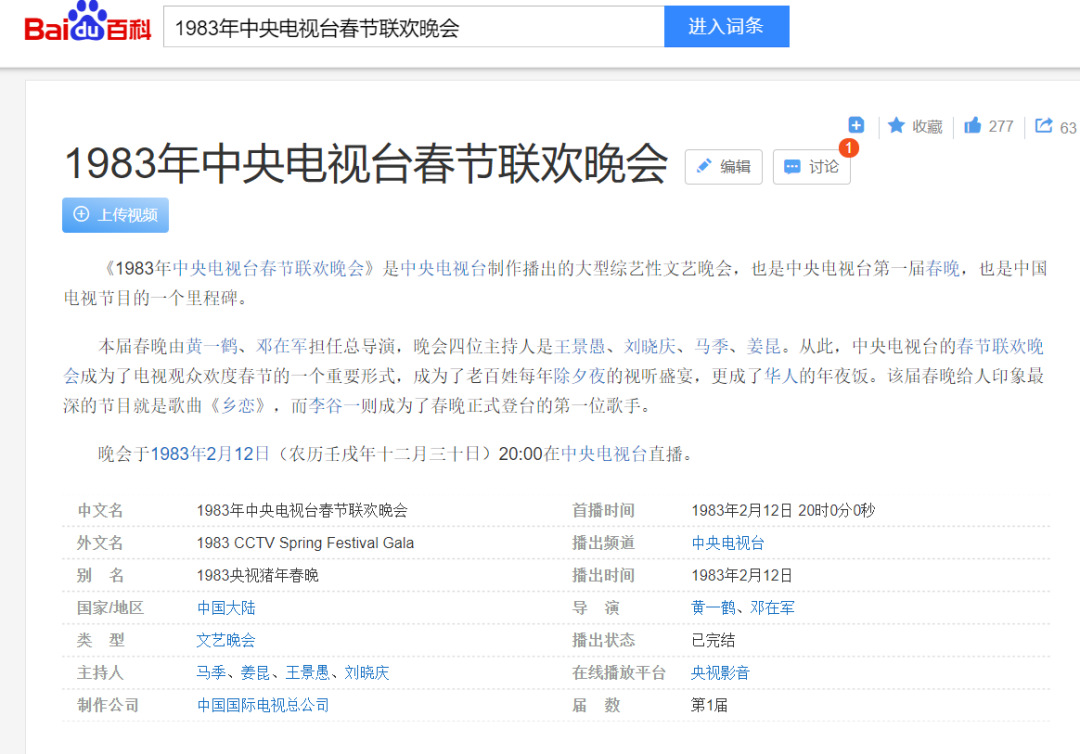Follow the 邓在军 link in second paragraph
The image size is (1080, 754).
click(x=282, y=346)
